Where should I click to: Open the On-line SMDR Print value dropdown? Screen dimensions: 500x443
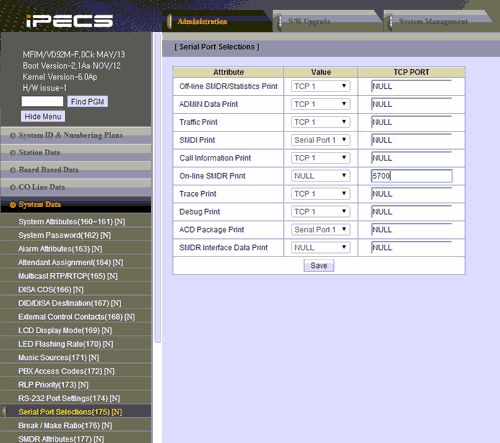320,176
